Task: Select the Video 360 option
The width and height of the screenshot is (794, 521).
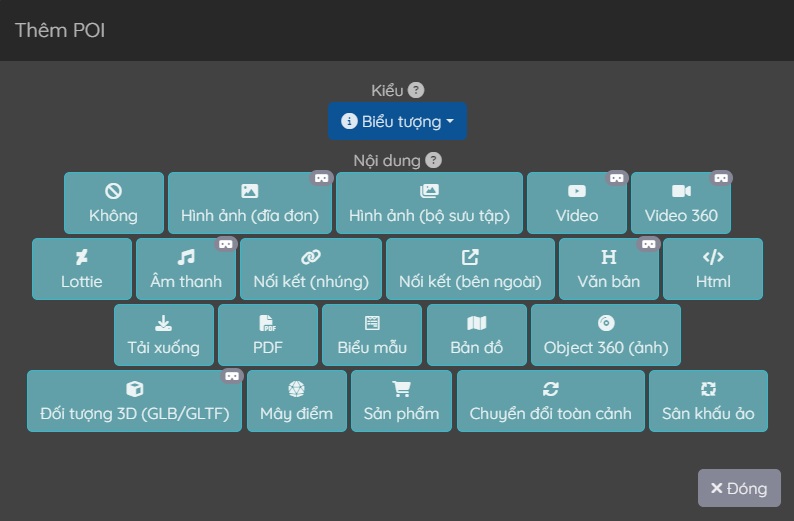Action: (681, 203)
